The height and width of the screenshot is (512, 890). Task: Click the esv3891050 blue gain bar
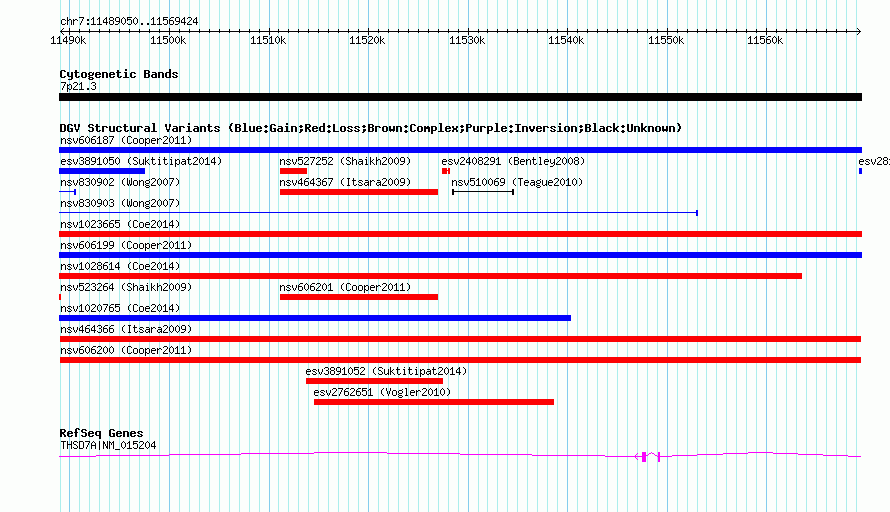(102, 171)
